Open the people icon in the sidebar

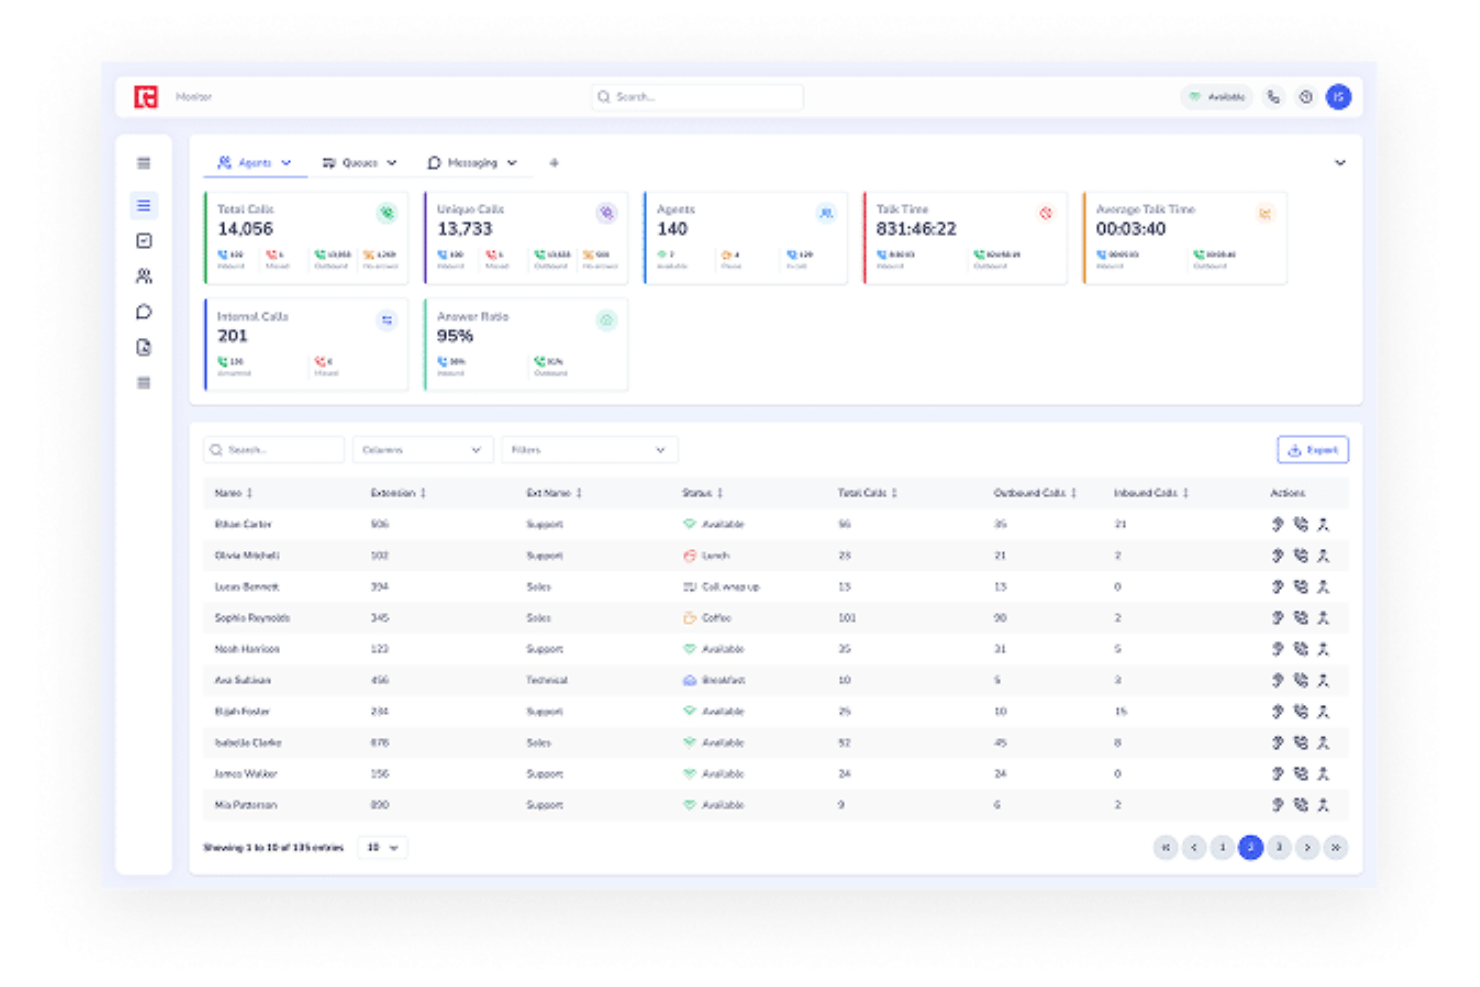pyautogui.click(x=144, y=276)
